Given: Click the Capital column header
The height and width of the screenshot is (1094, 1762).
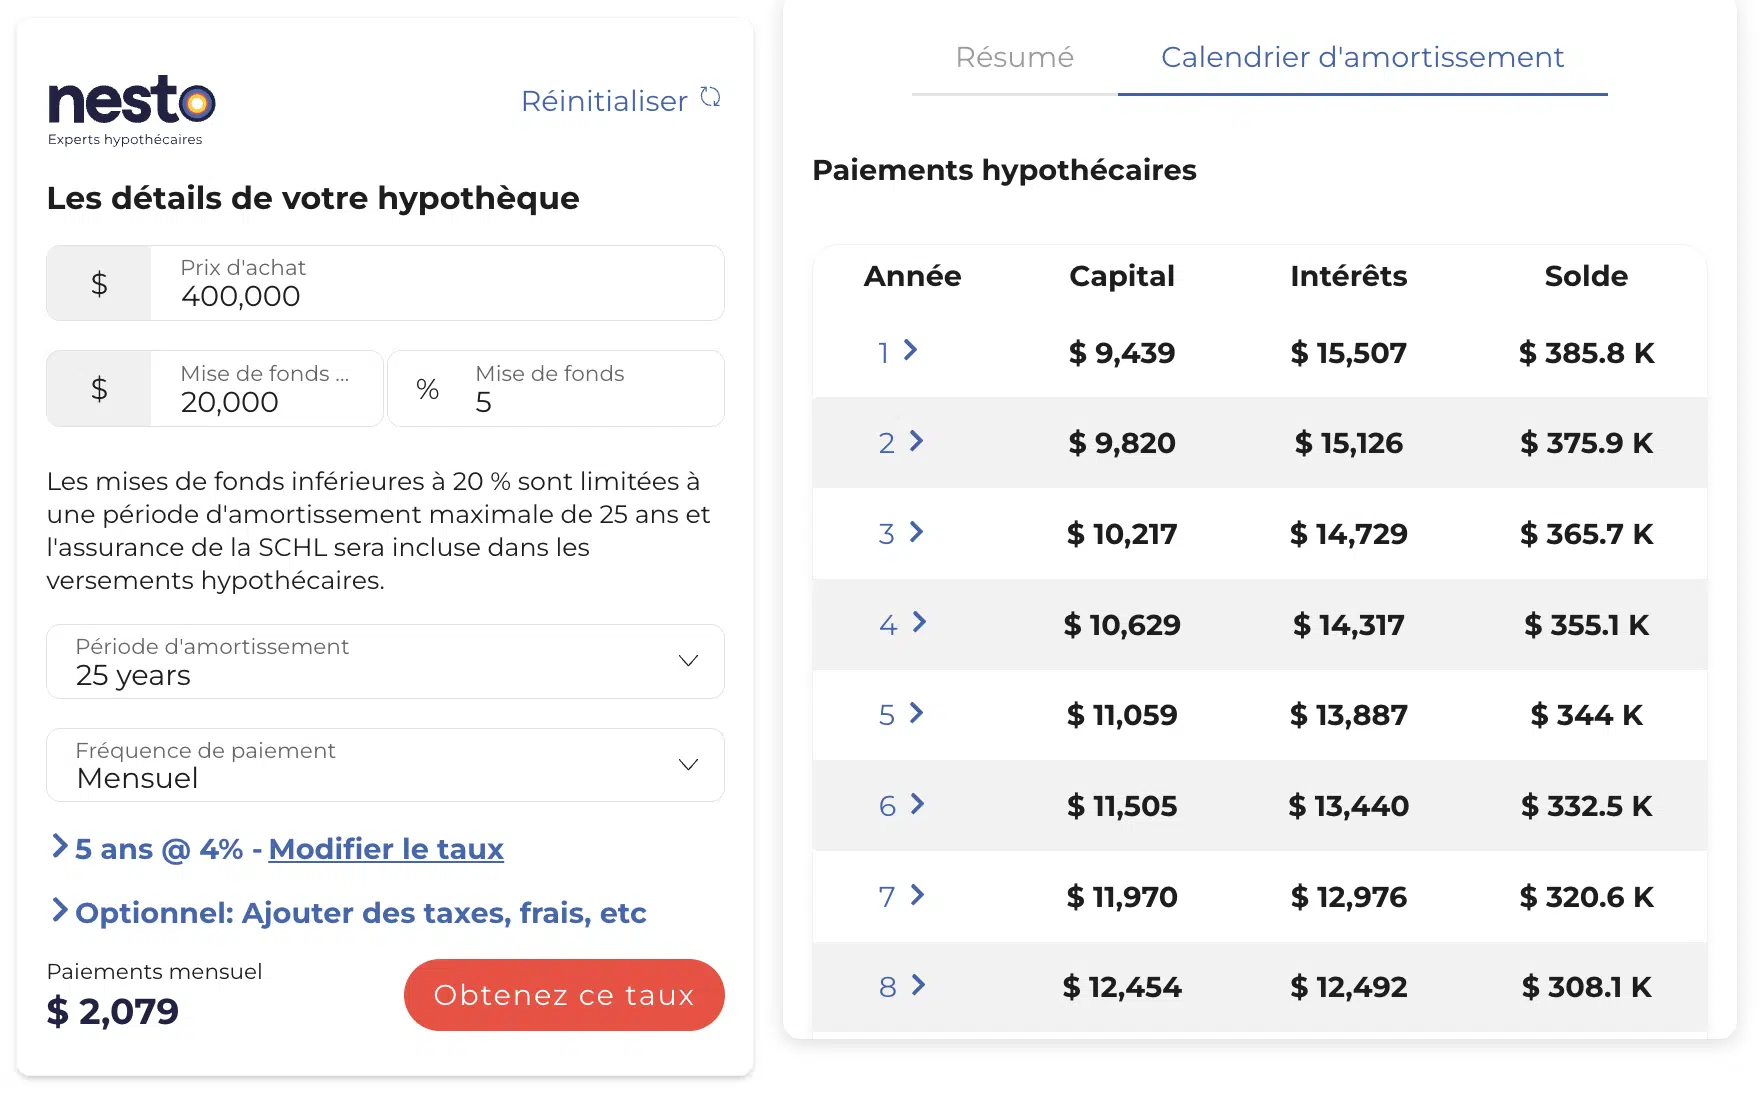Looking at the screenshot, I should coord(1122,276).
